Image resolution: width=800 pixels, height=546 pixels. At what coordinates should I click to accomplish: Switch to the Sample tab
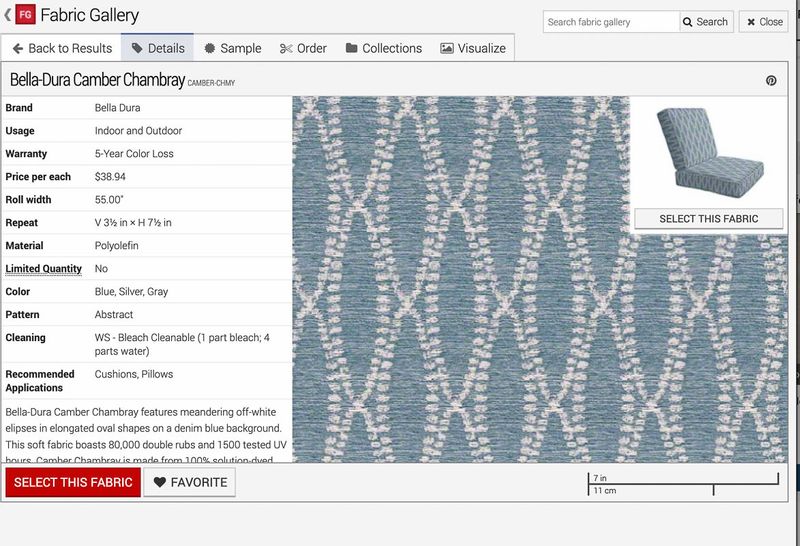click(233, 48)
